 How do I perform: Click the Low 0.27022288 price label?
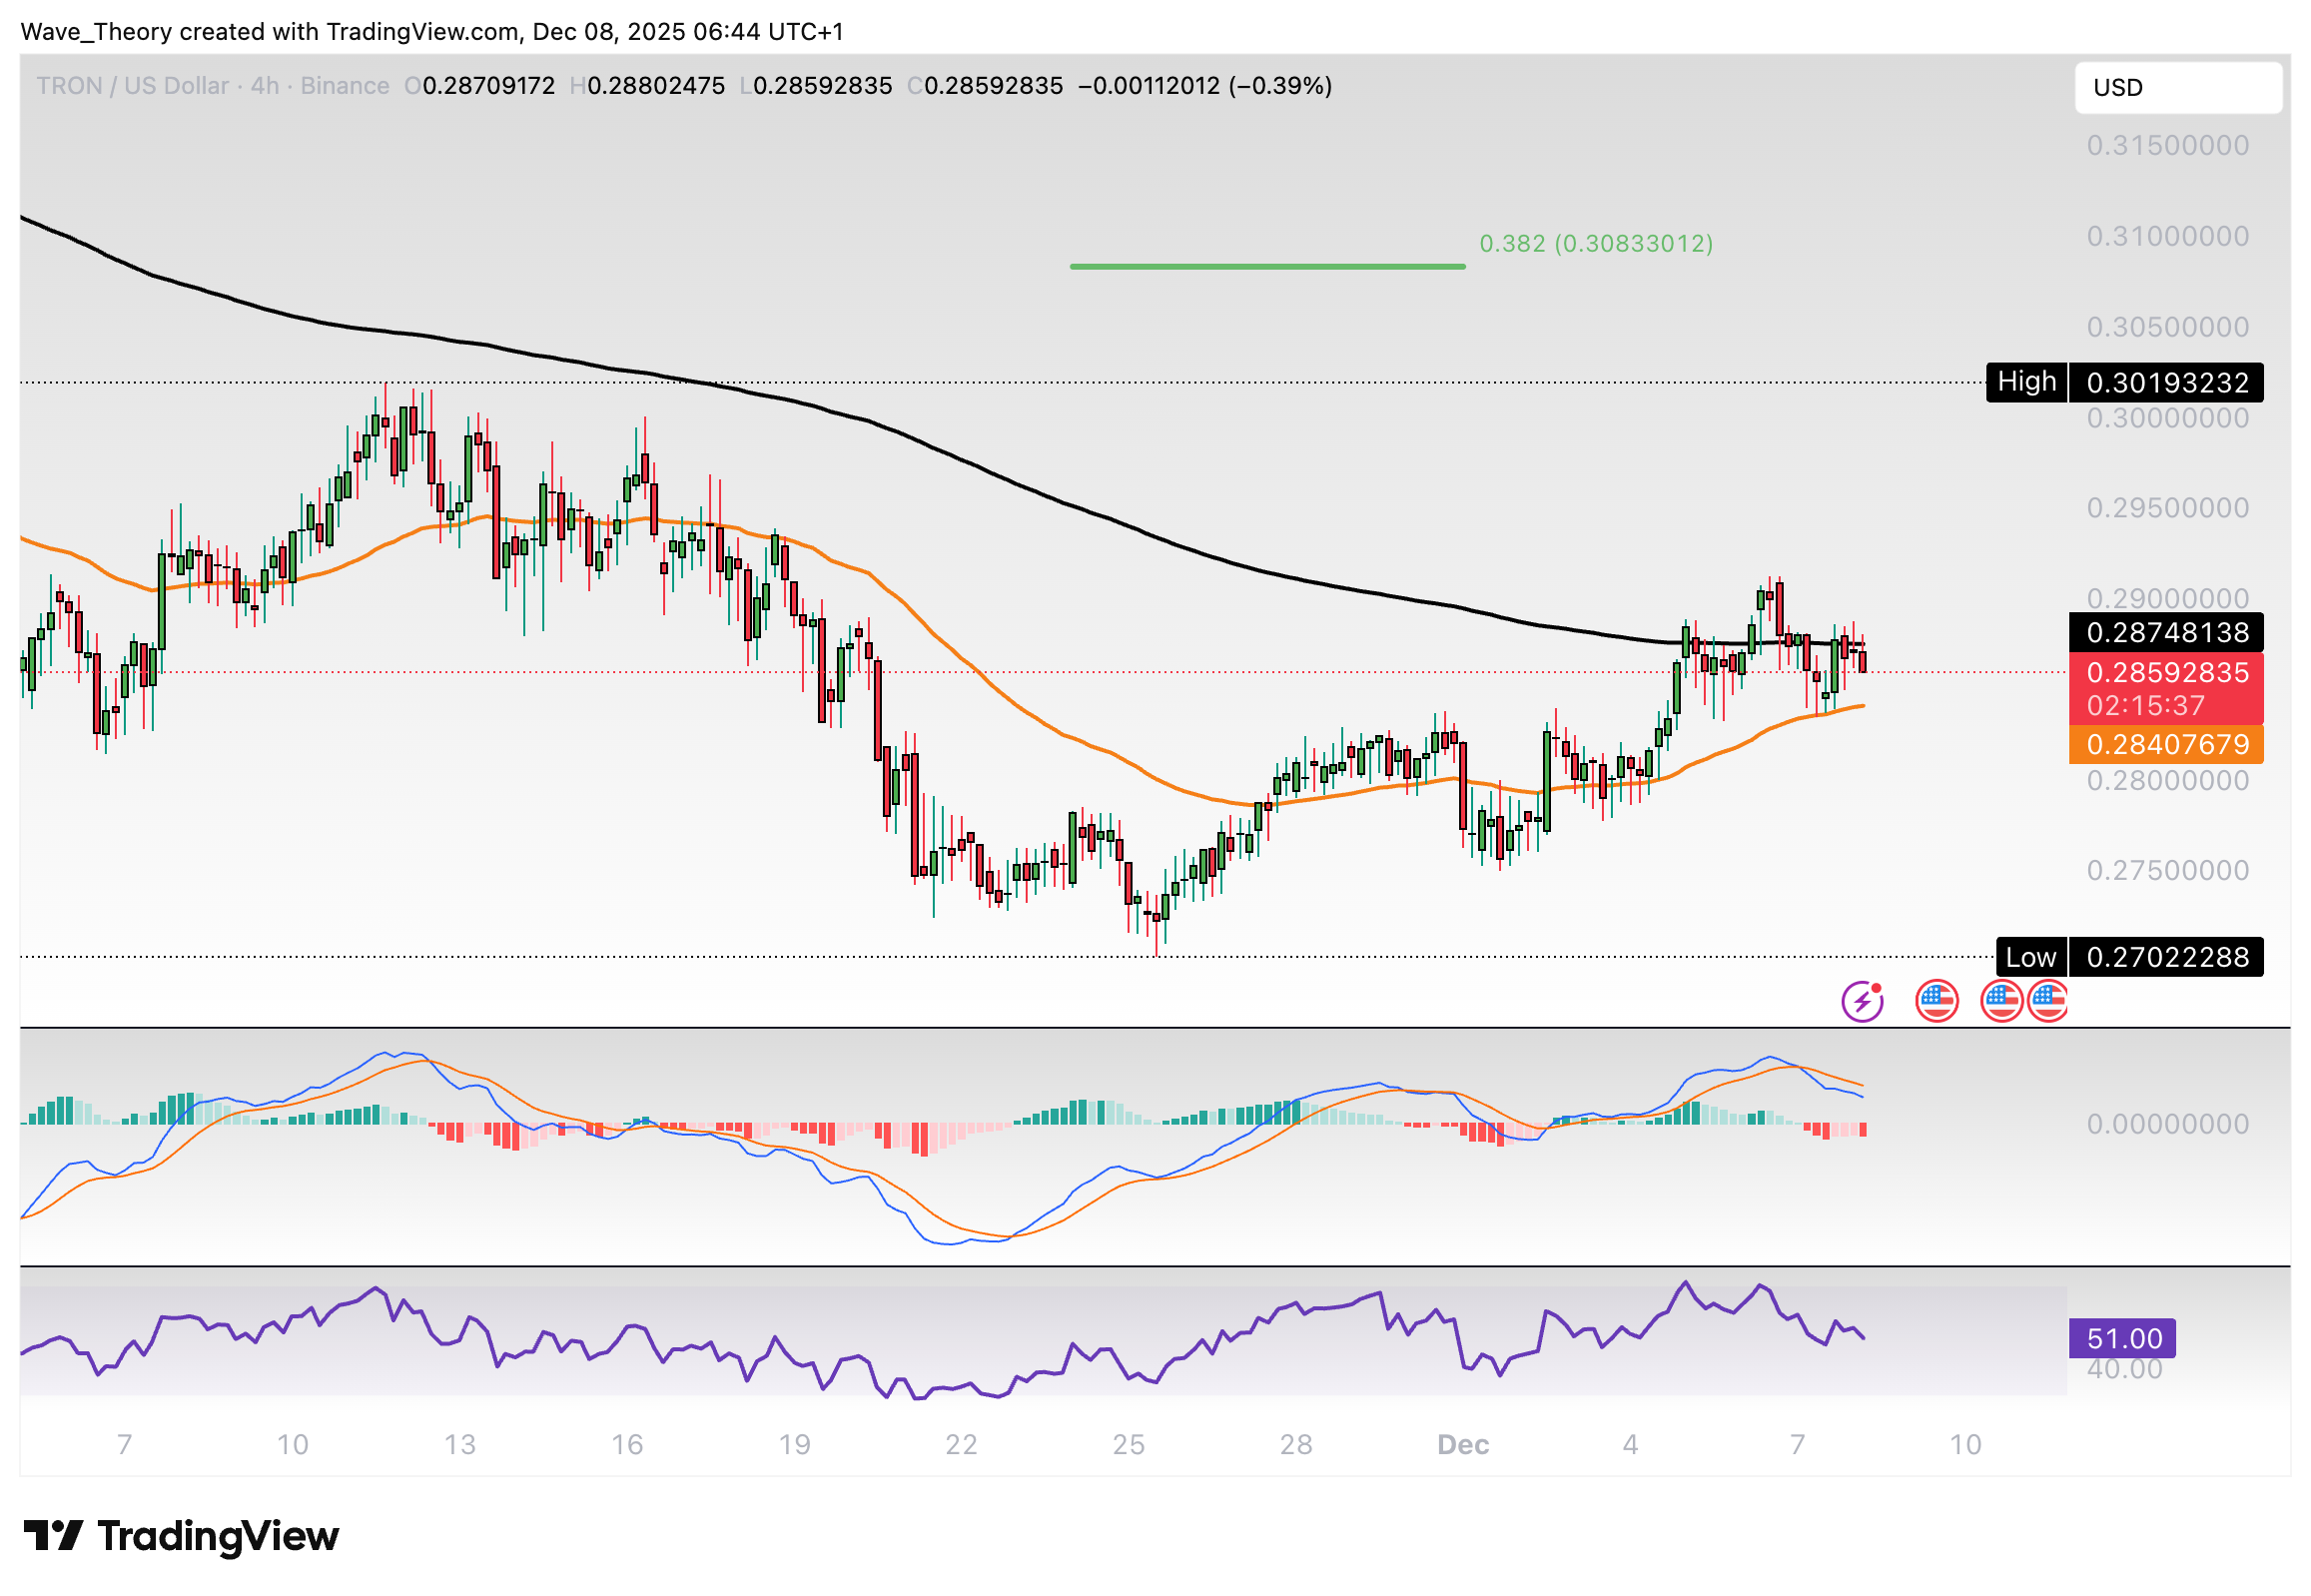(2129, 957)
